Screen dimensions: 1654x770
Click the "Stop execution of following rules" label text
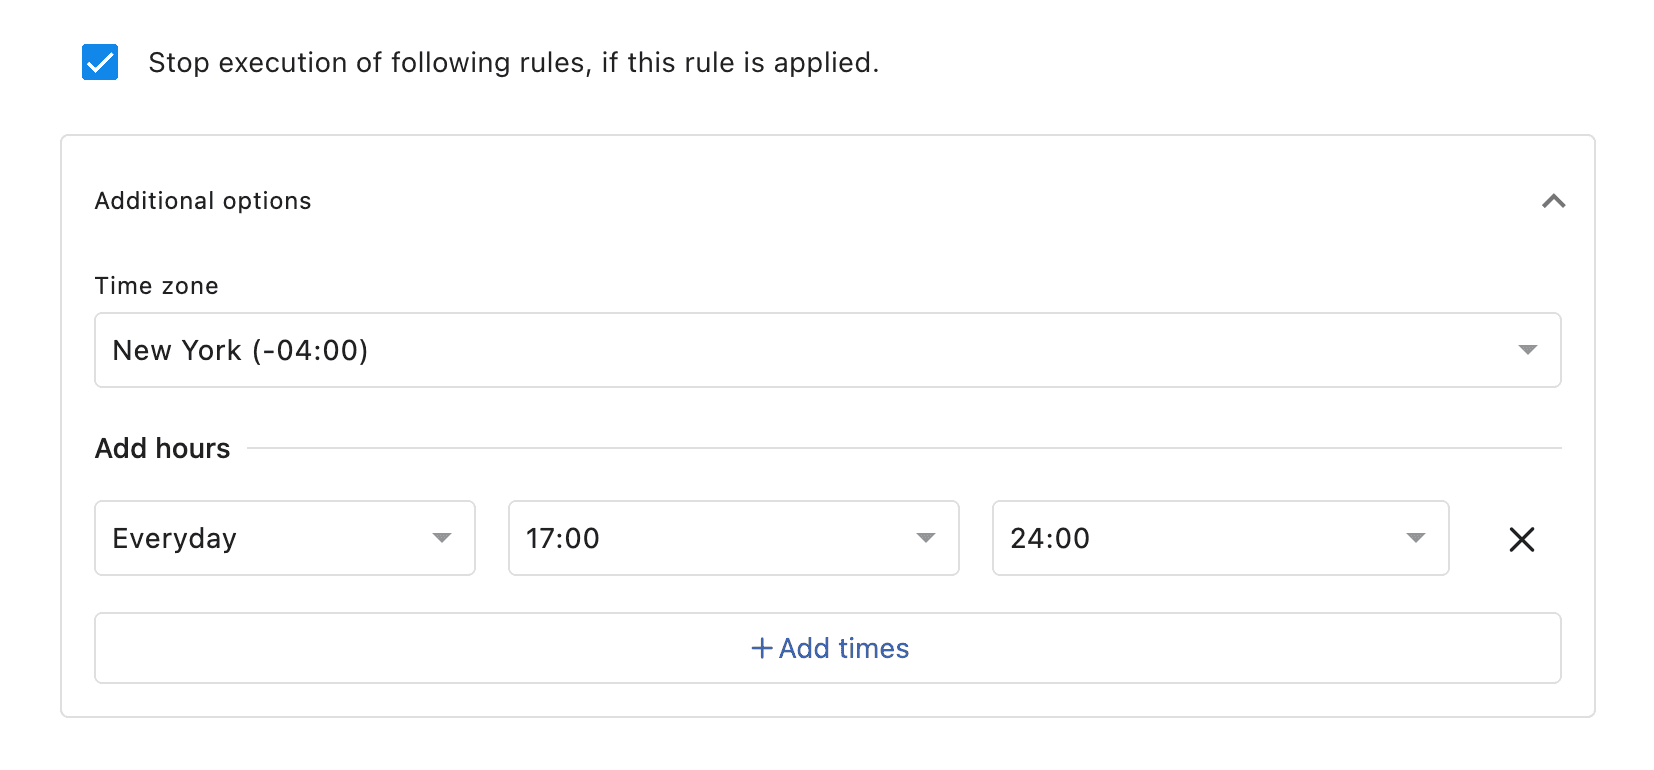pos(513,63)
